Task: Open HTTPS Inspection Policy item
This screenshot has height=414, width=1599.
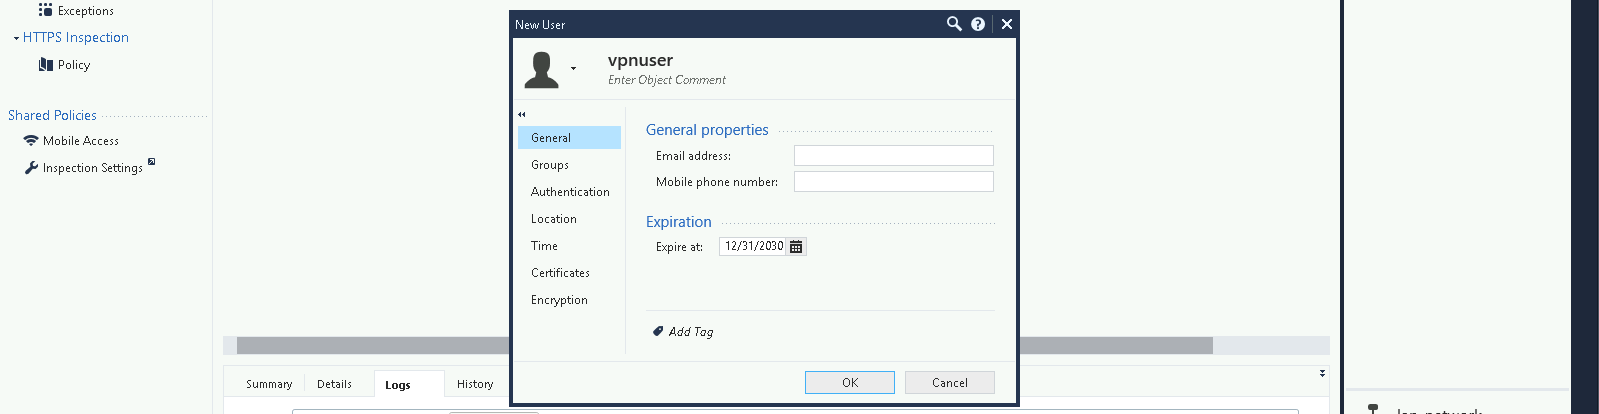Action: coord(73,65)
